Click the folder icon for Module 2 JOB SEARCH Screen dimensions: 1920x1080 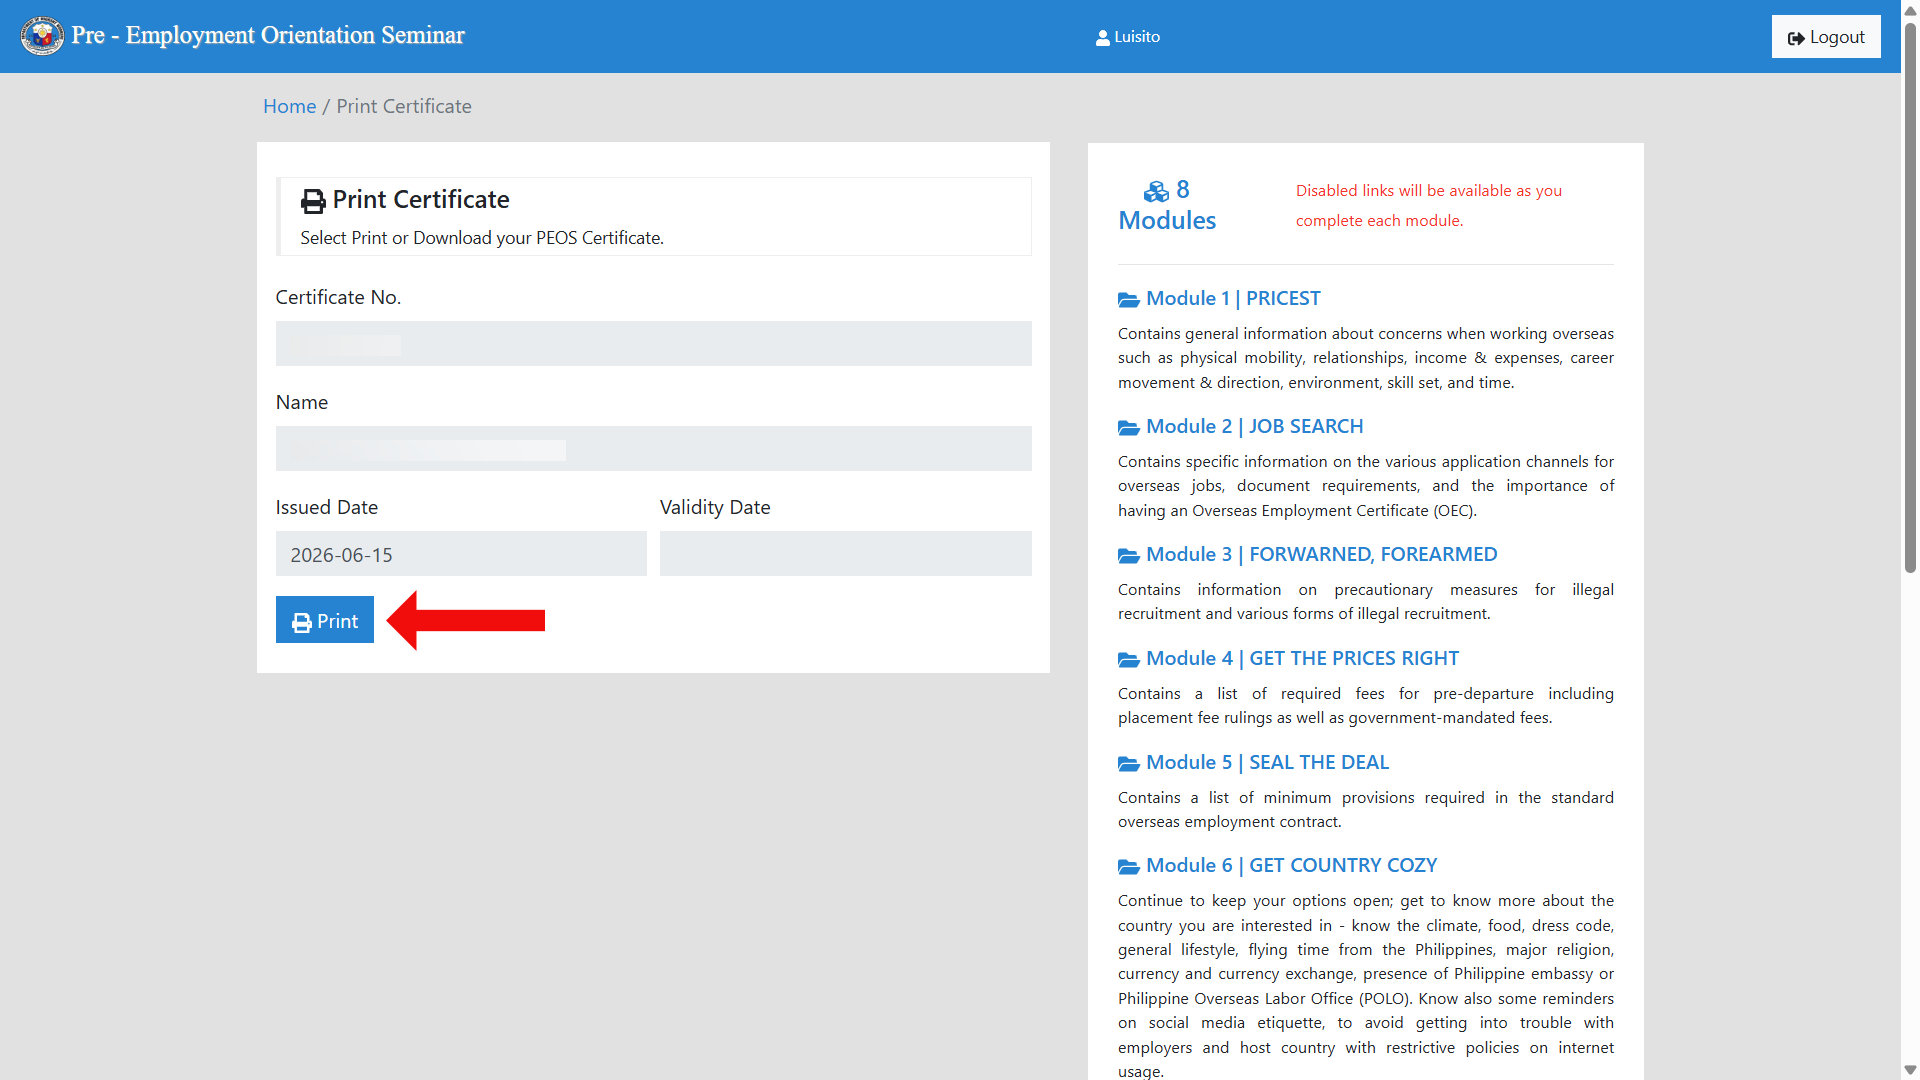pyautogui.click(x=1128, y=427)
